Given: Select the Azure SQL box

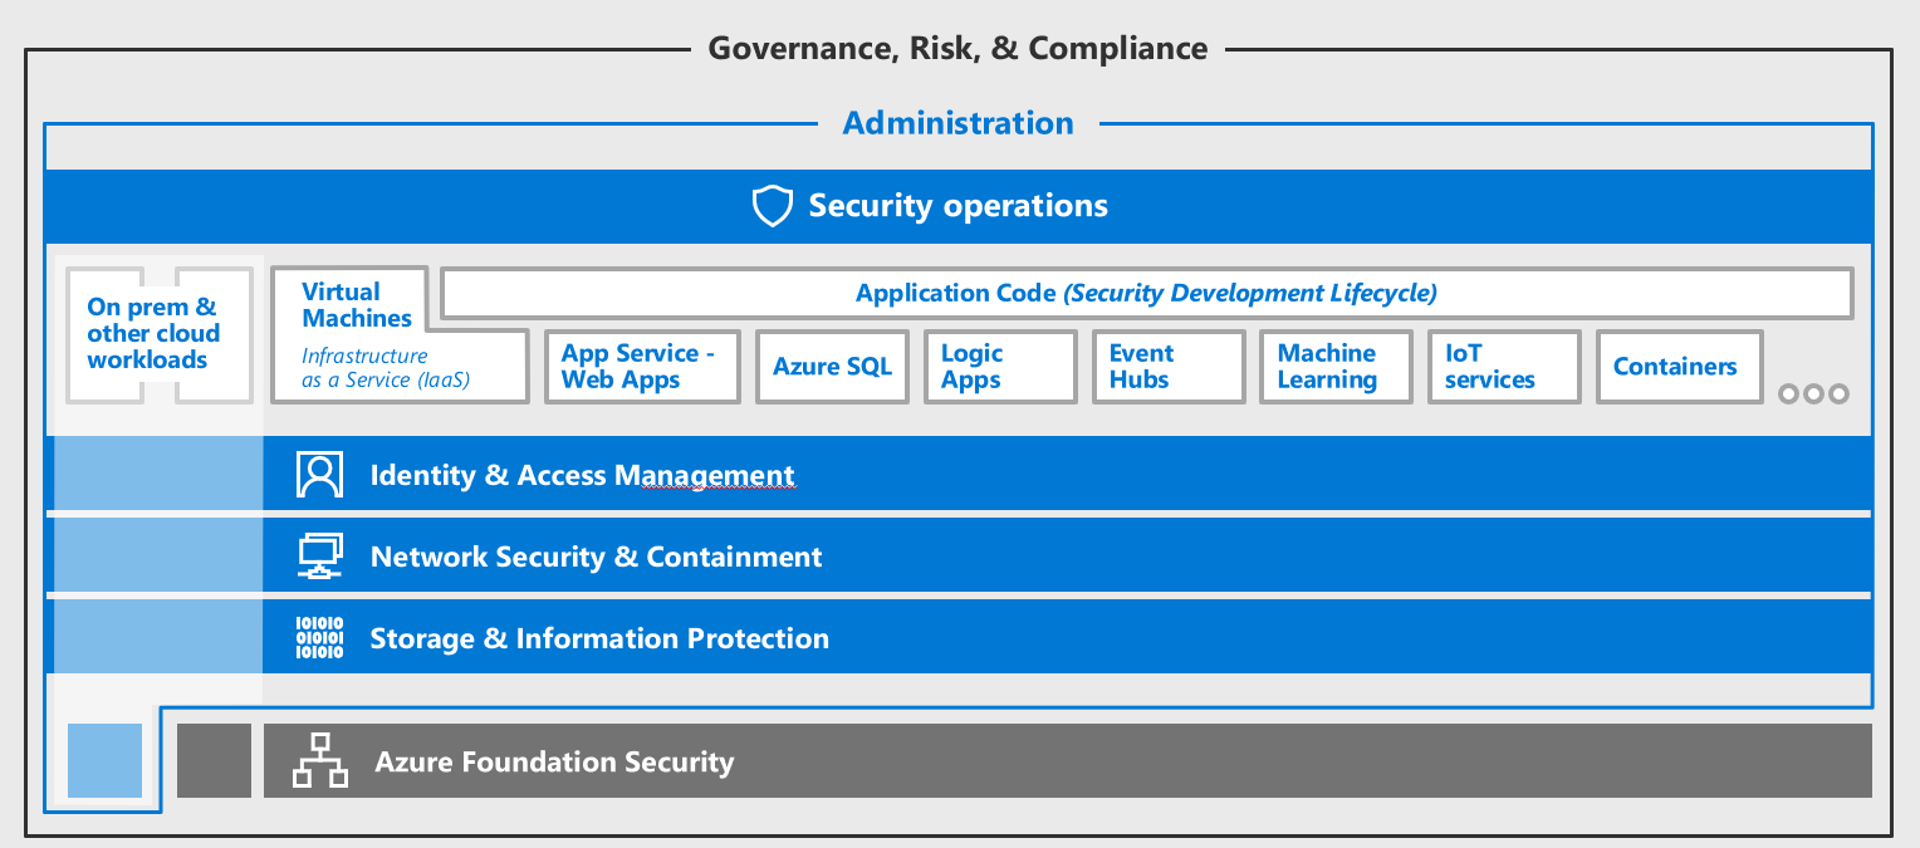Looking at the screenshot, I should click(832, 367).
